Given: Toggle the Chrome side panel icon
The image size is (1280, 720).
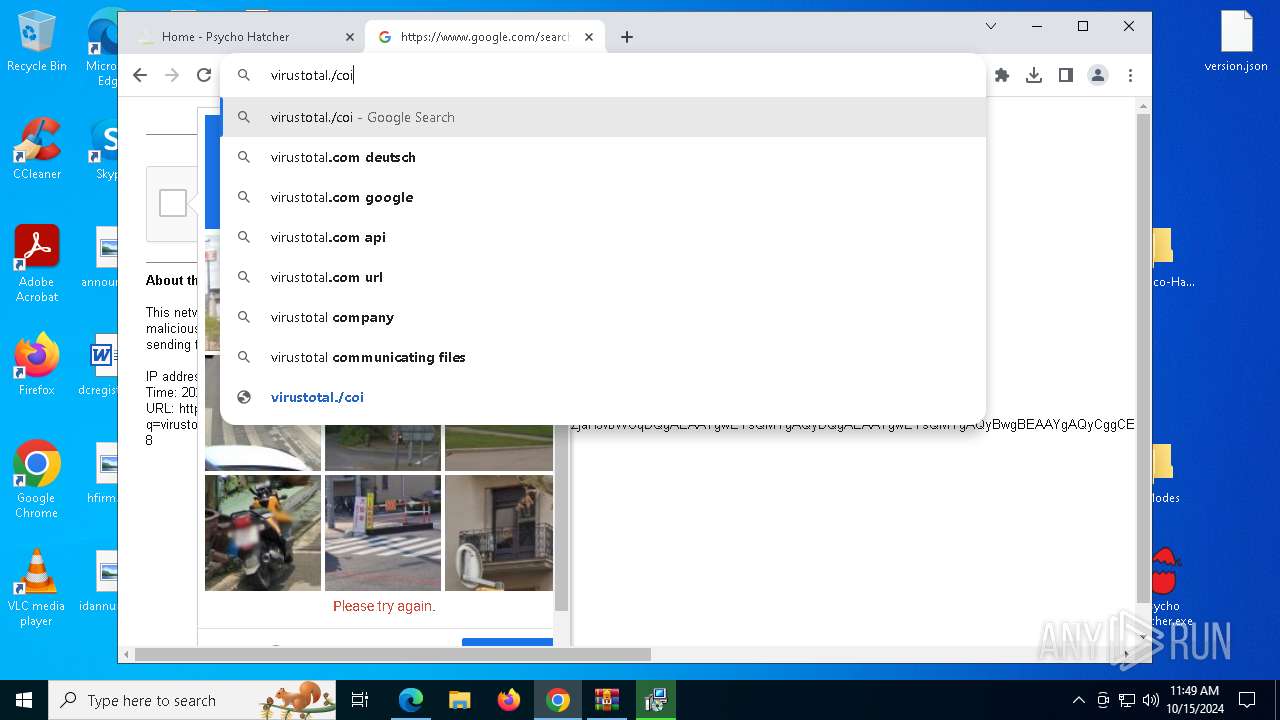Looking at the screenshot, I should [x=1066, y=75].
